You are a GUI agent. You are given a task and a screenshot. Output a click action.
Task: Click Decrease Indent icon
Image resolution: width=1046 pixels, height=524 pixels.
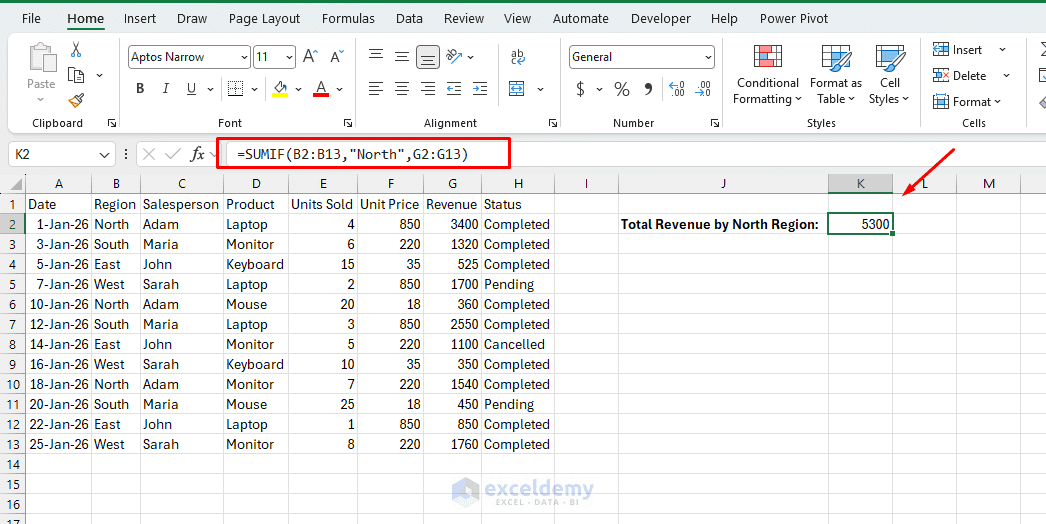pyautogui.click(x=454, y=88)
